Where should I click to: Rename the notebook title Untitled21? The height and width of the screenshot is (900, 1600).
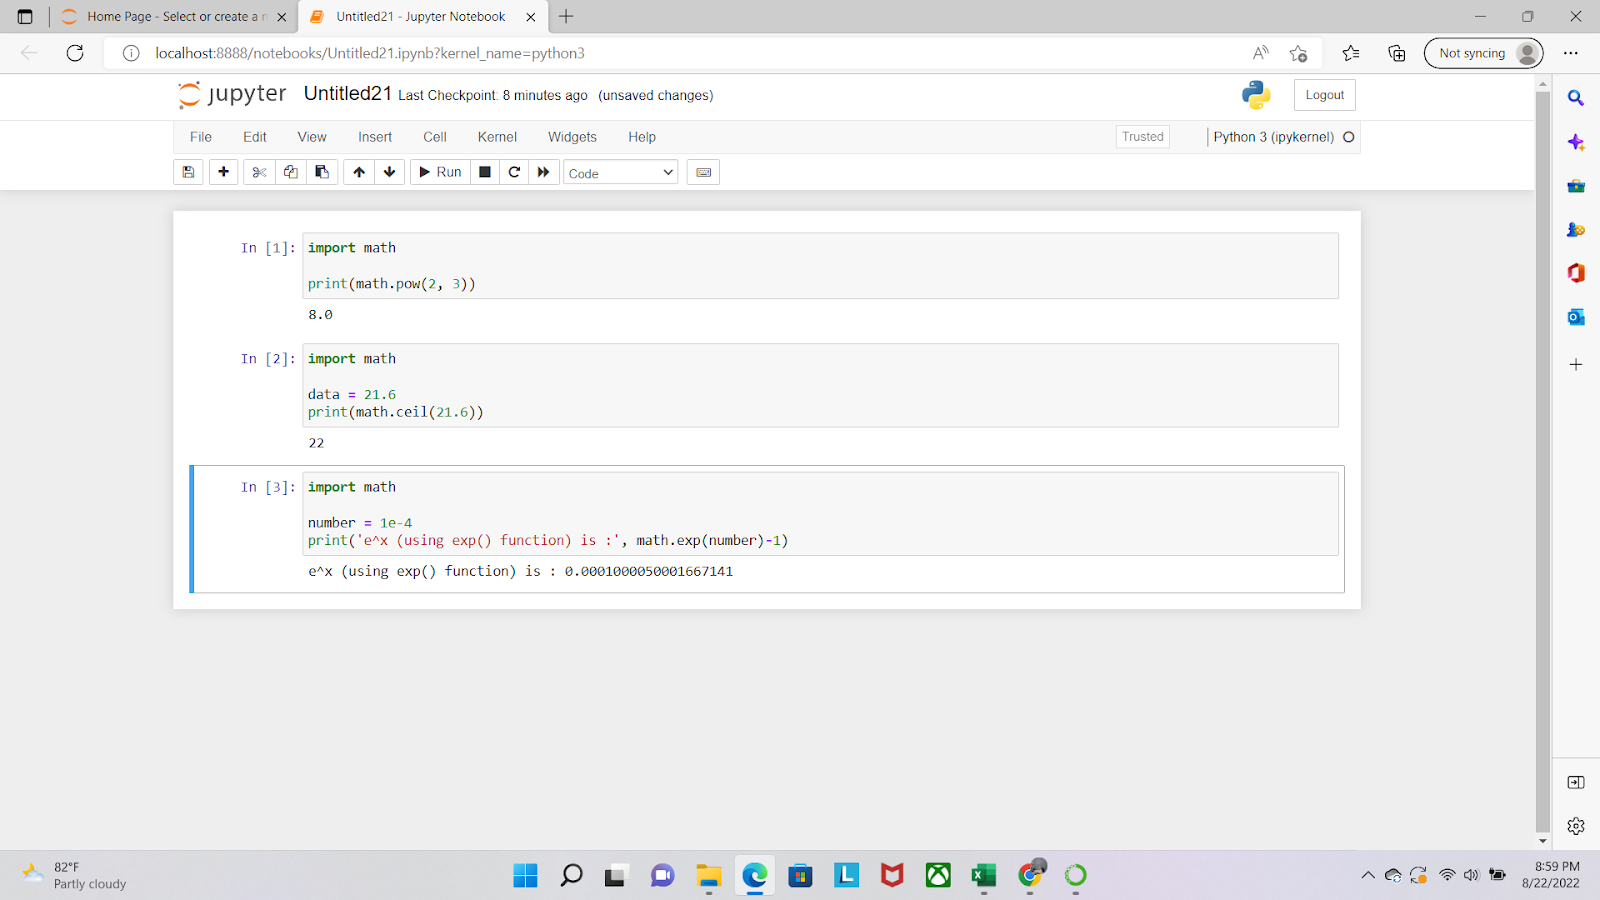[348, 94]
